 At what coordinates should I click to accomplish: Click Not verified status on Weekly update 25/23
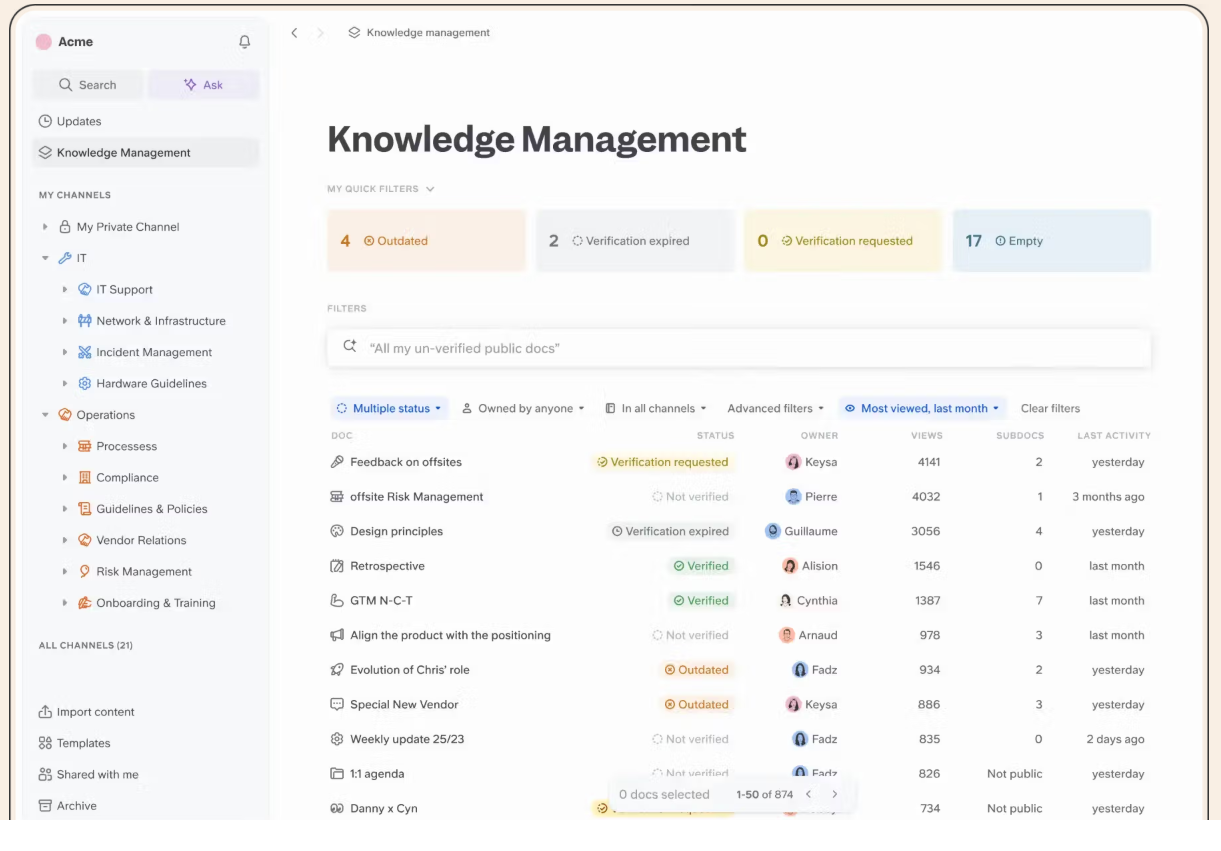click(x=690, y=739)
